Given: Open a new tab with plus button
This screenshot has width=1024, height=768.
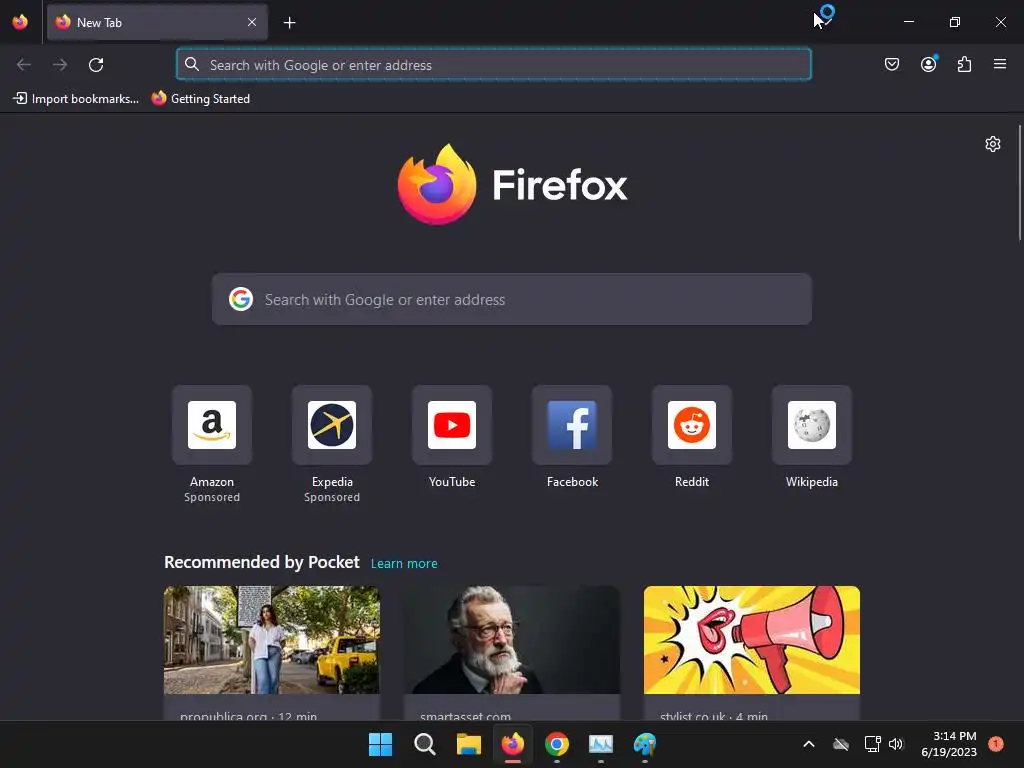Looking at the screenshot, I should (289, 23).
